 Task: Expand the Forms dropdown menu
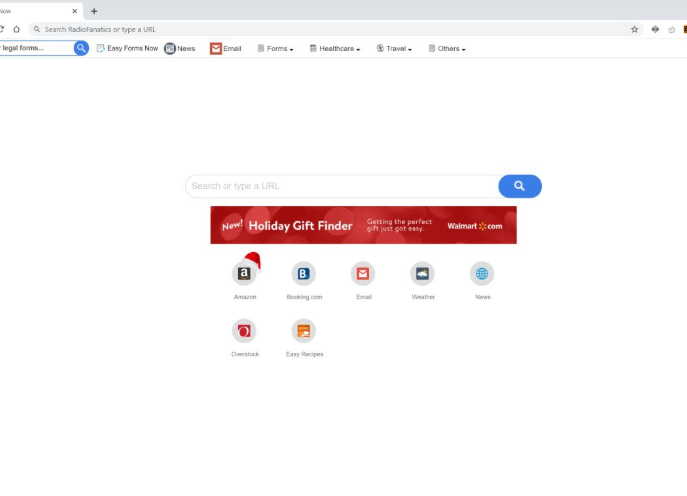[x=275, y=48]
